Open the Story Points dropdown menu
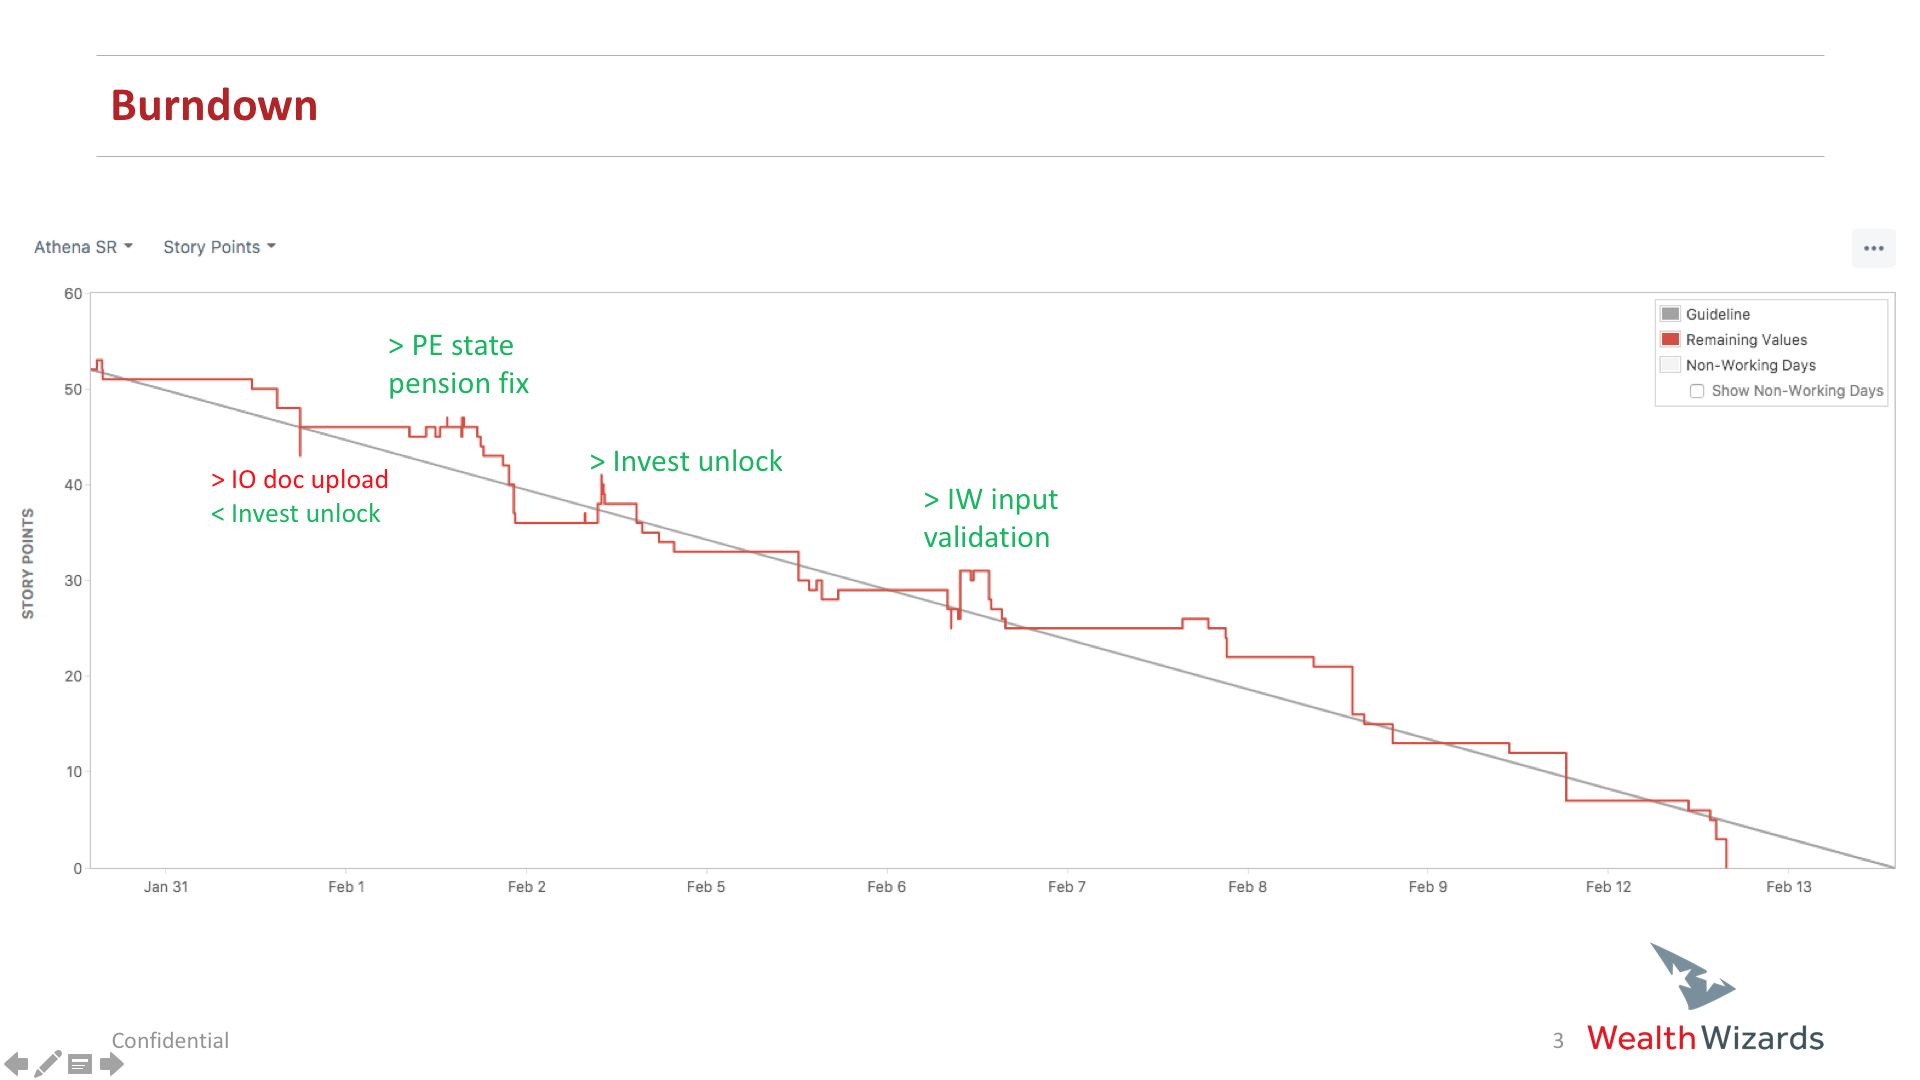1920x1080 pixels. coord(218,247)
